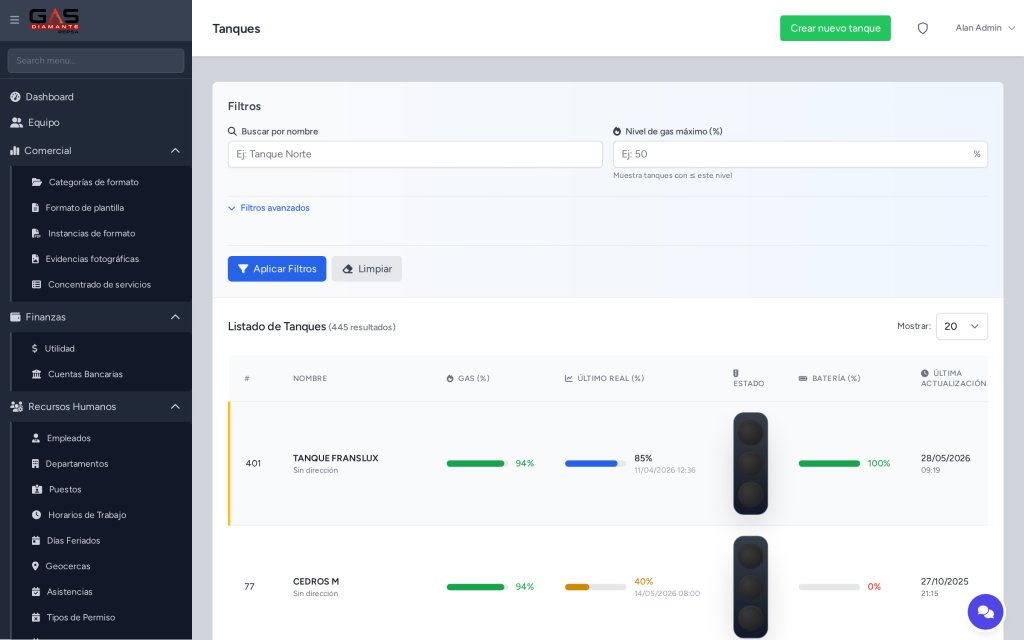Viewport: 1024px width, 640px height.
Task: Click the NOMBRE column header
Action: click(x=310, y=379)
